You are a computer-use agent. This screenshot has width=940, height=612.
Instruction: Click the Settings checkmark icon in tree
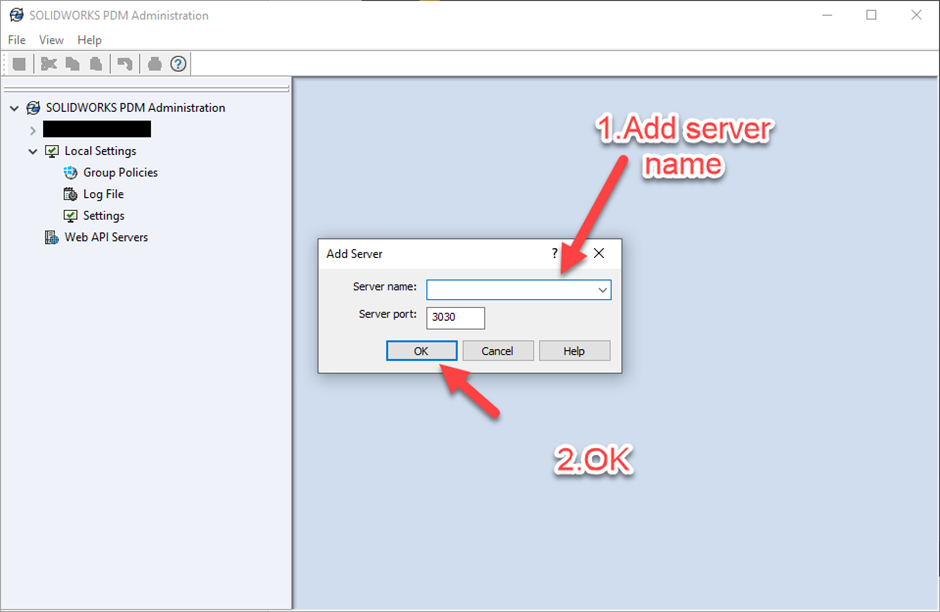(71, 216)
